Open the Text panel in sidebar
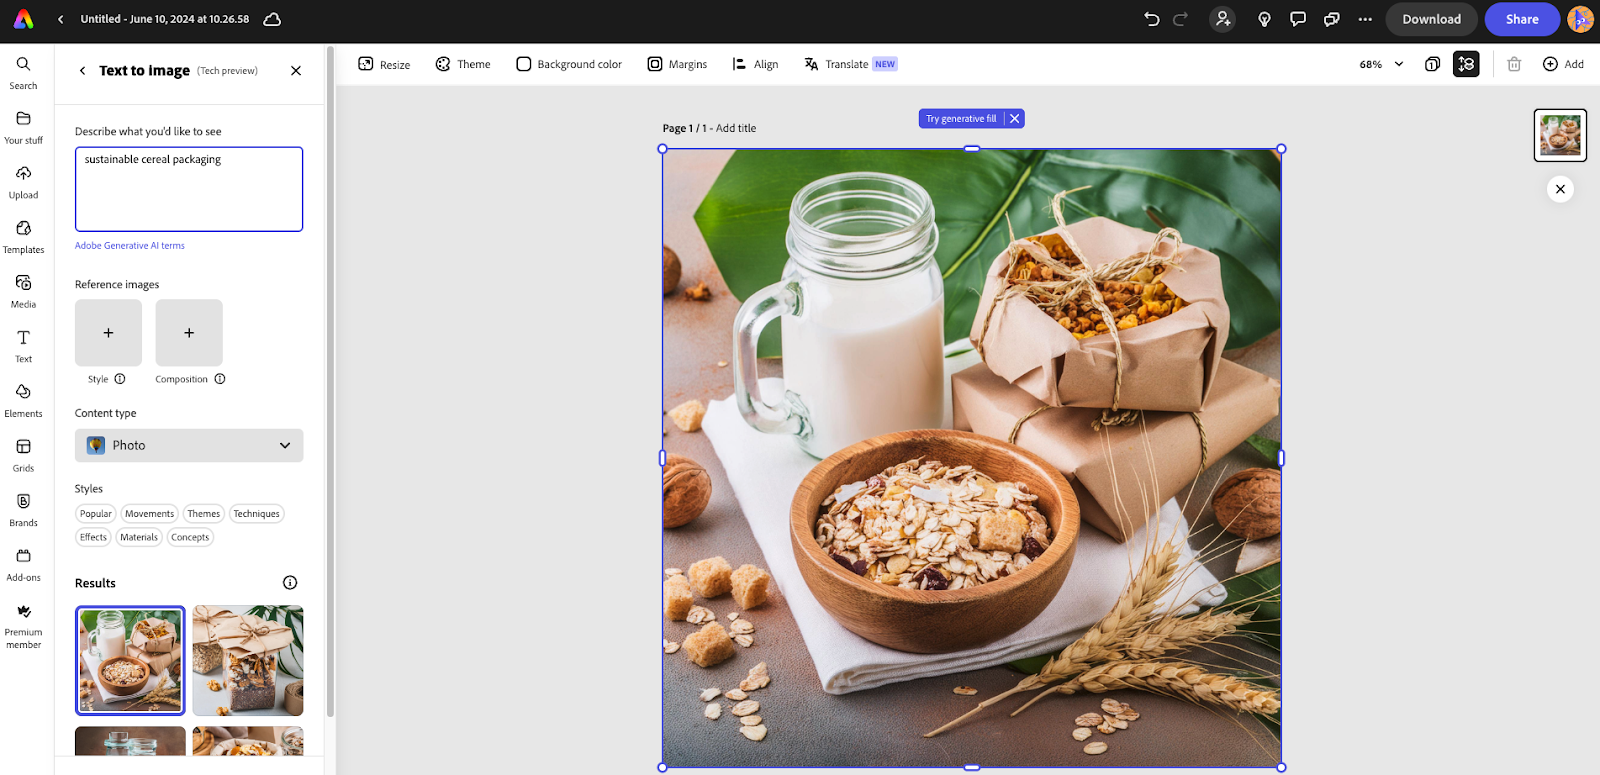Image resolution: width=1600 pixels, height=775 pixels. [x=23, y=346]
